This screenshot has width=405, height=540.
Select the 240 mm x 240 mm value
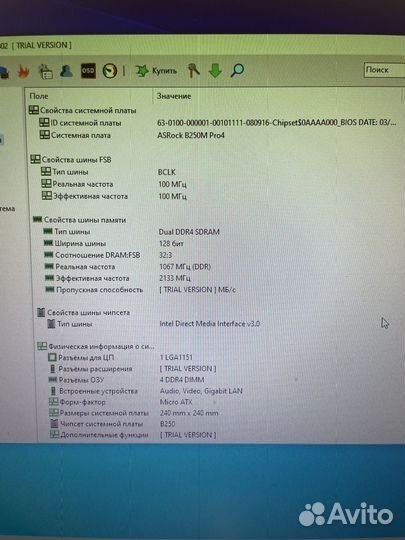tap(189, 413)
